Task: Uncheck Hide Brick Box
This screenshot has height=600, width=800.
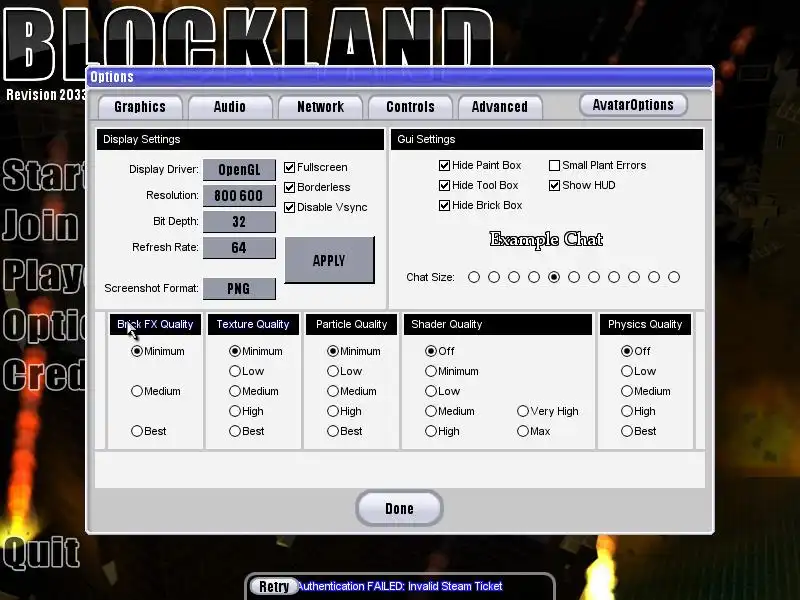Action: 444,205
